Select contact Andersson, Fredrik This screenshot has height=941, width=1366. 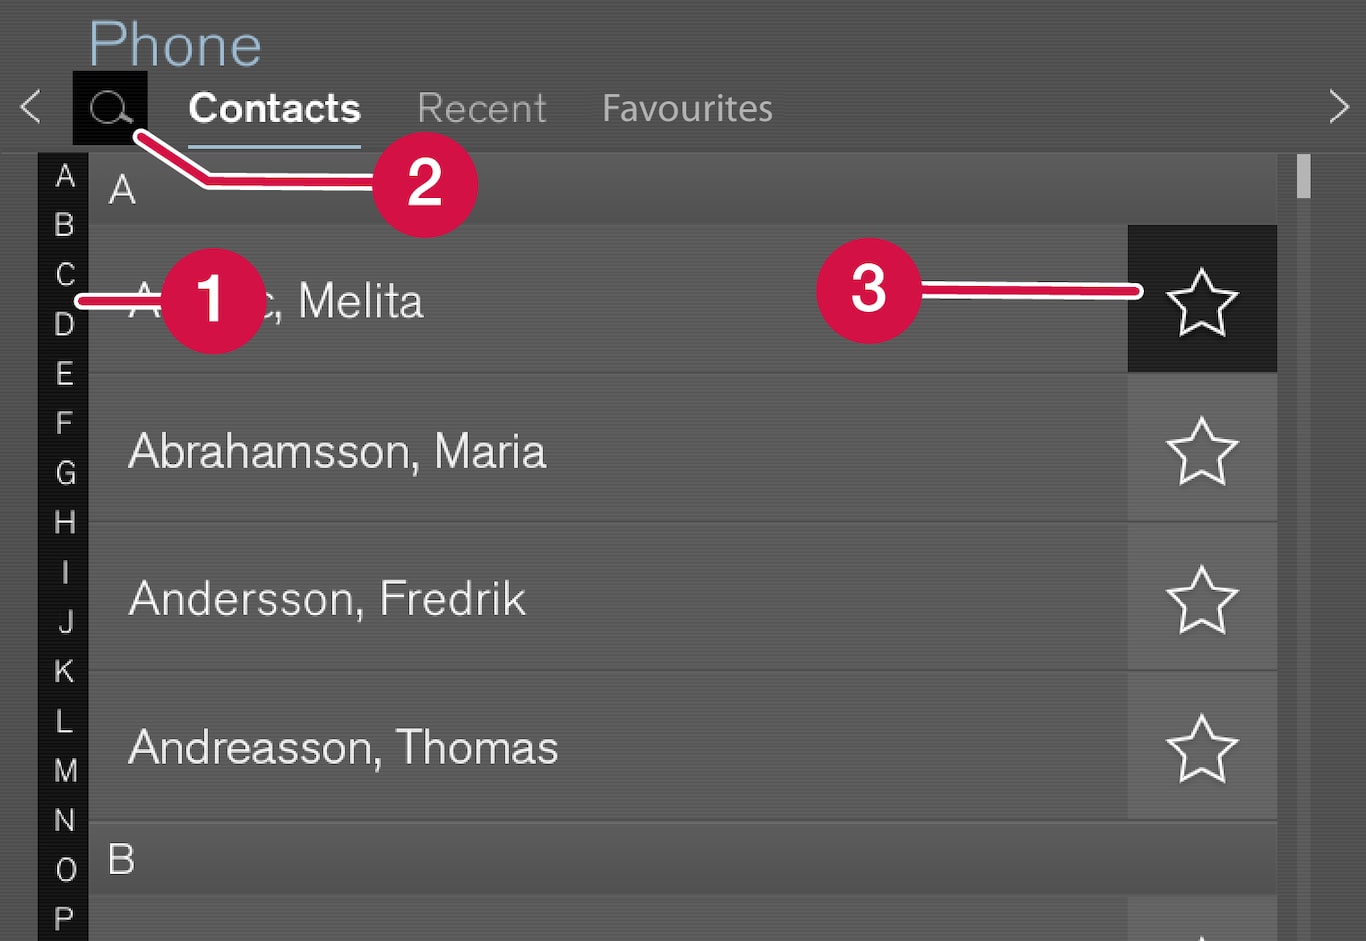327,599
